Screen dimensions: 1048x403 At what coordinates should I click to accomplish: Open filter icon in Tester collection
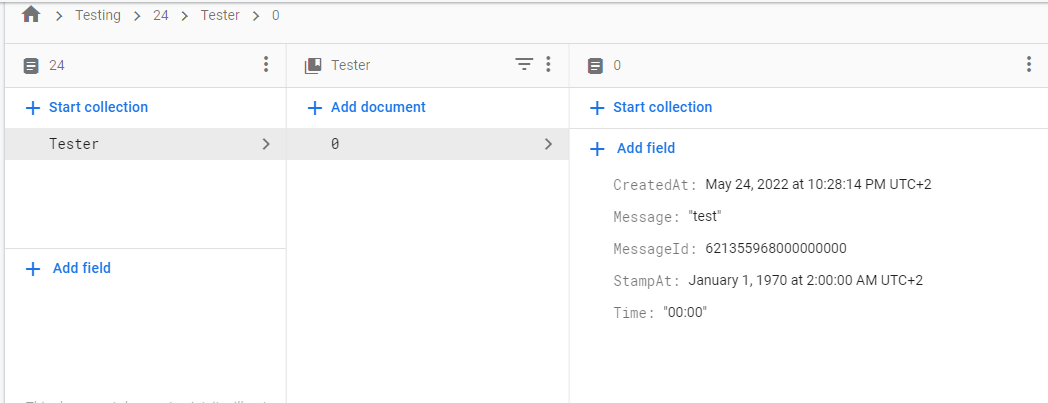click(x=524, y=65)
